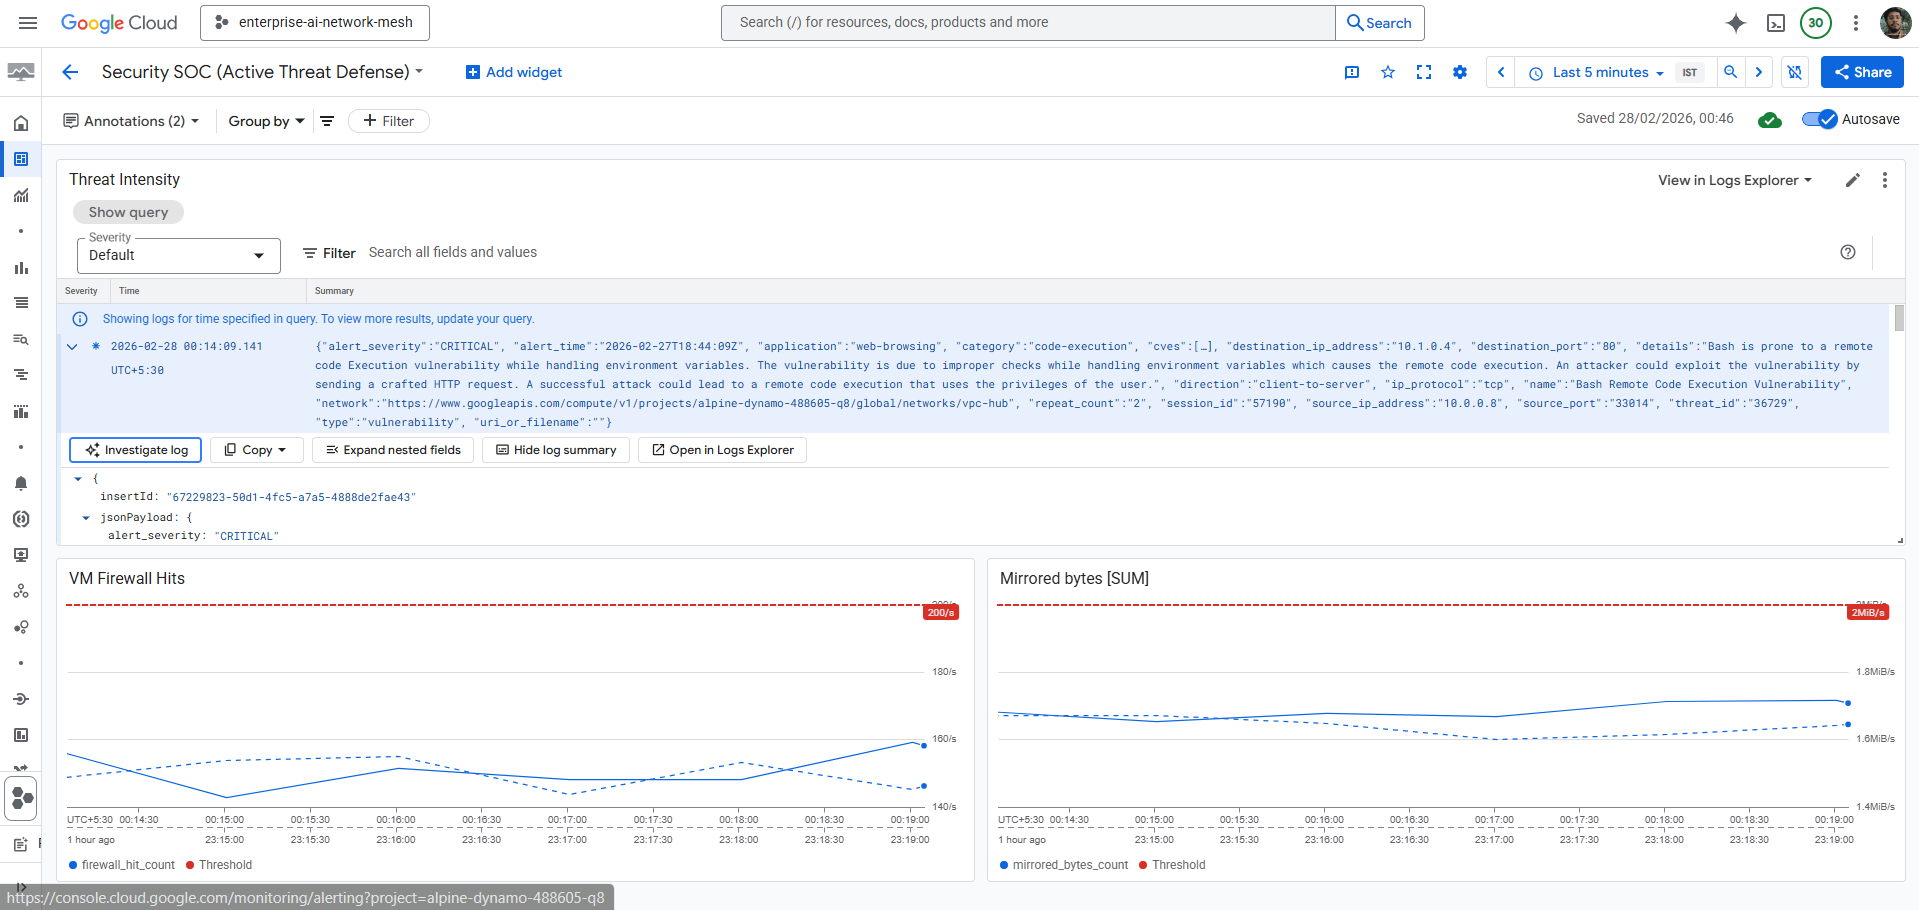The width and height of the screenshot is (1919, 910).
Task: Click Expand nested fields button
Action: [393, 450]
